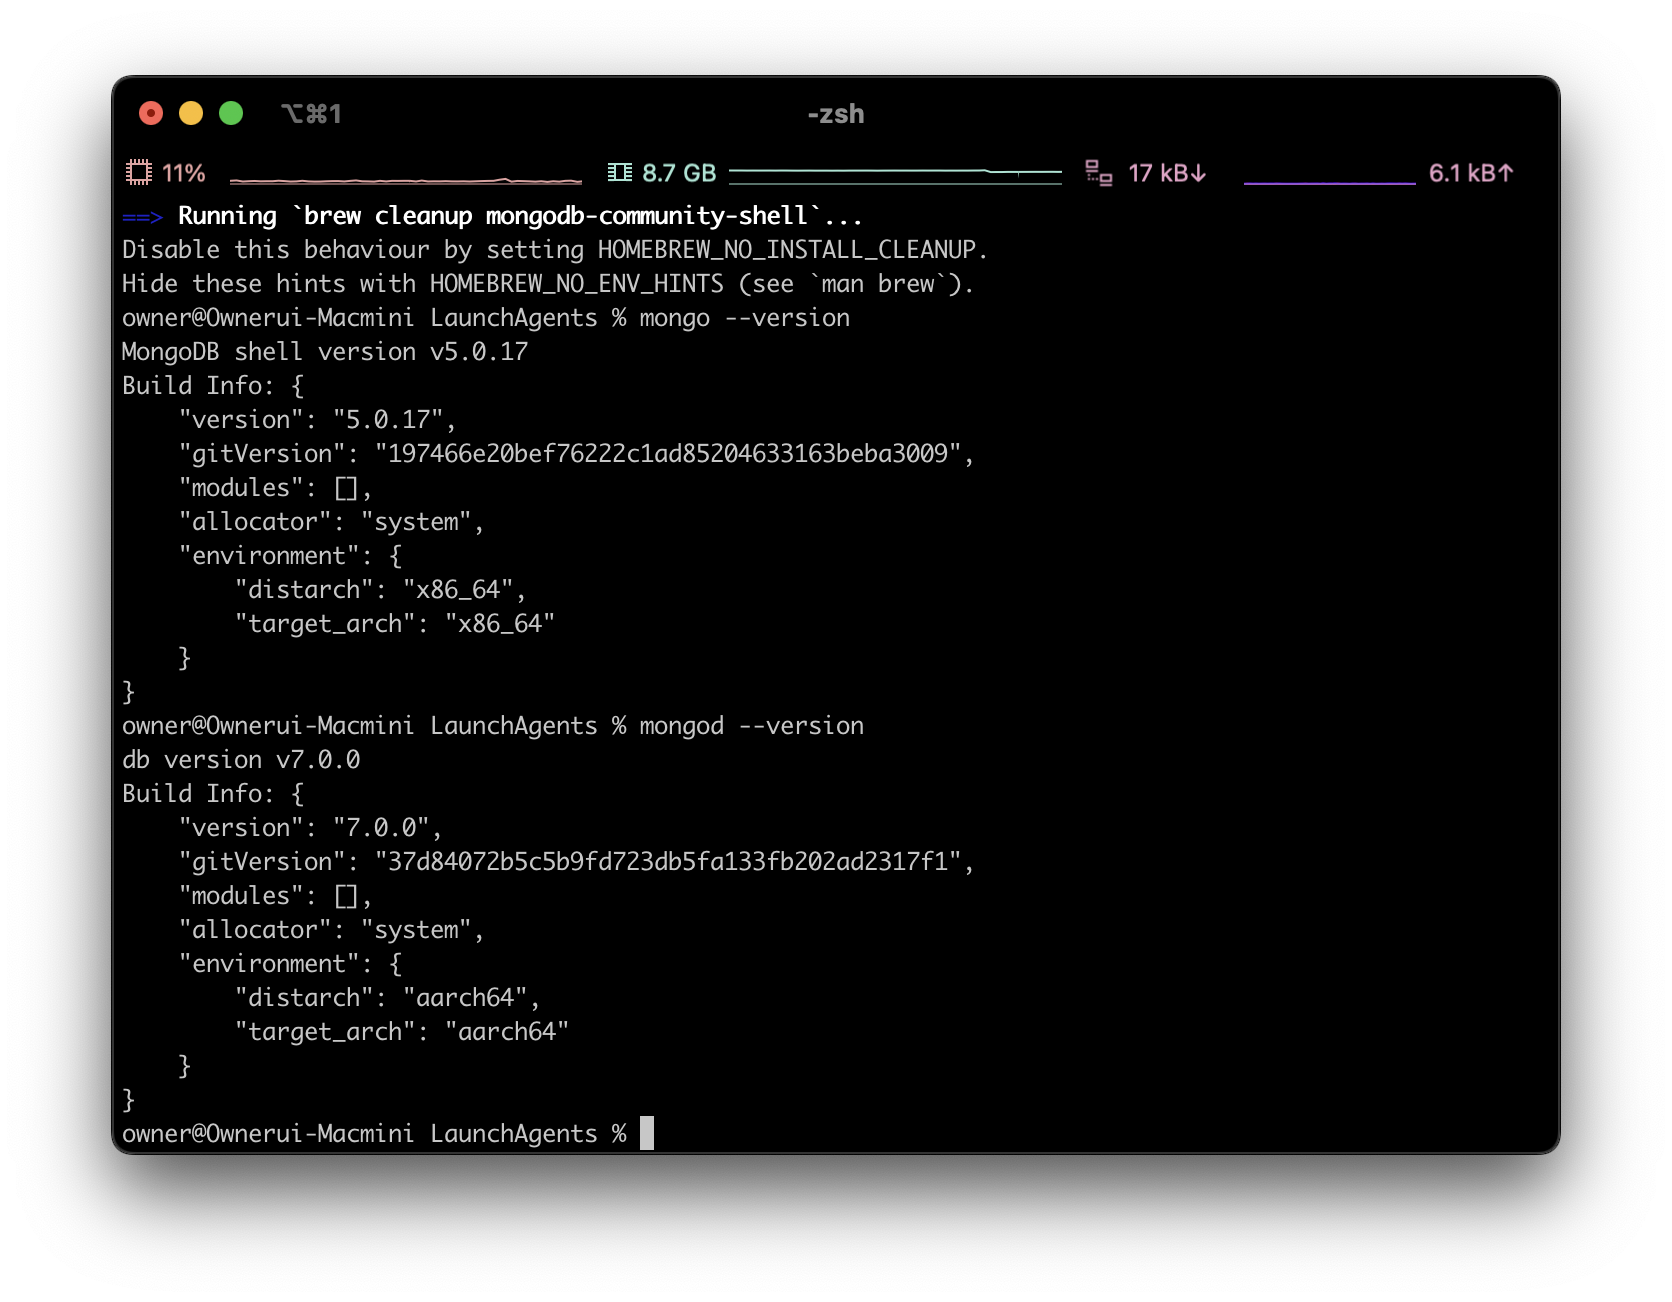Click the "target_arch": "x86_64" line
The width and height of the screenshot is (1672, 1302).
(x=395, y=624)
